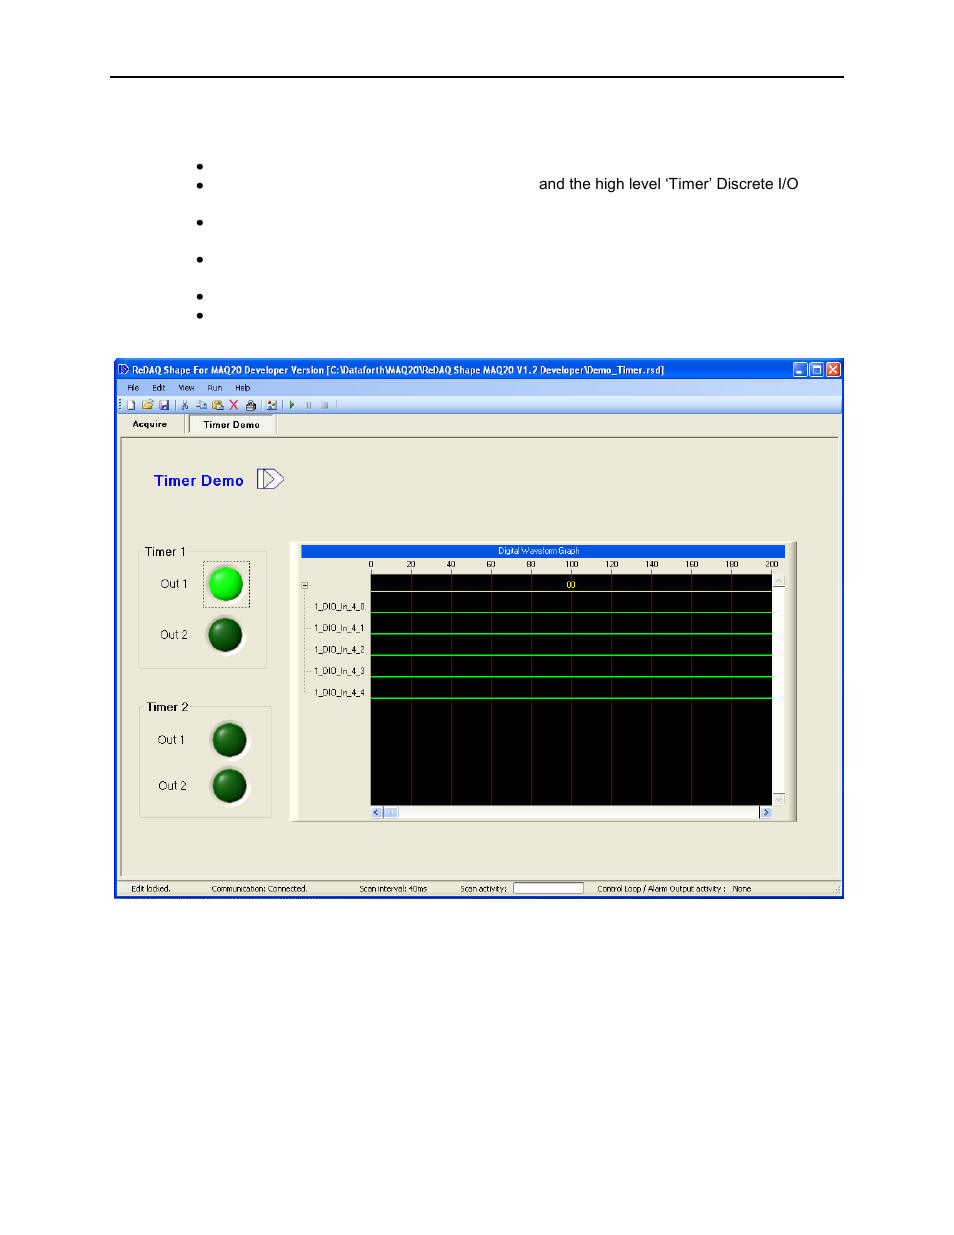This screenshot has height=1235, width=954.
Task: Click the Digital Waveform Graph title bar
Action: click(x=543, y=551)
